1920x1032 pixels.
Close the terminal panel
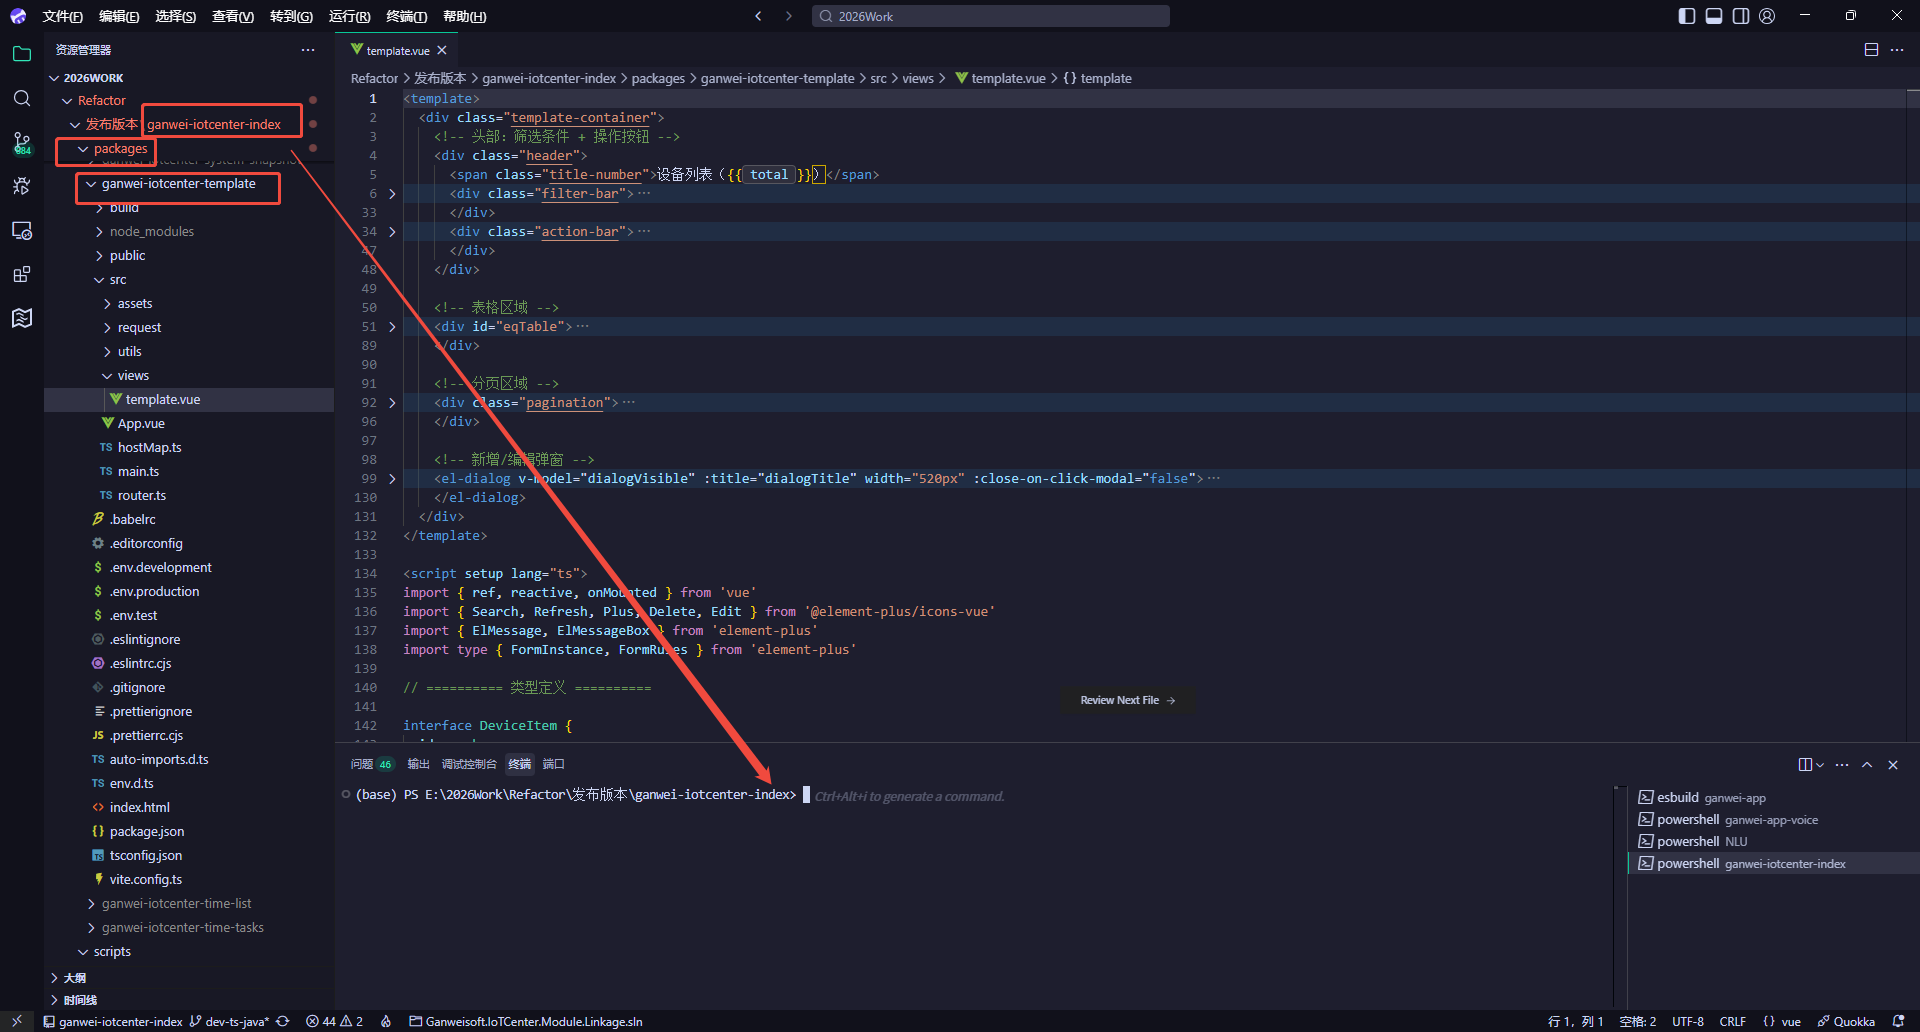[x=1893, y=765]
